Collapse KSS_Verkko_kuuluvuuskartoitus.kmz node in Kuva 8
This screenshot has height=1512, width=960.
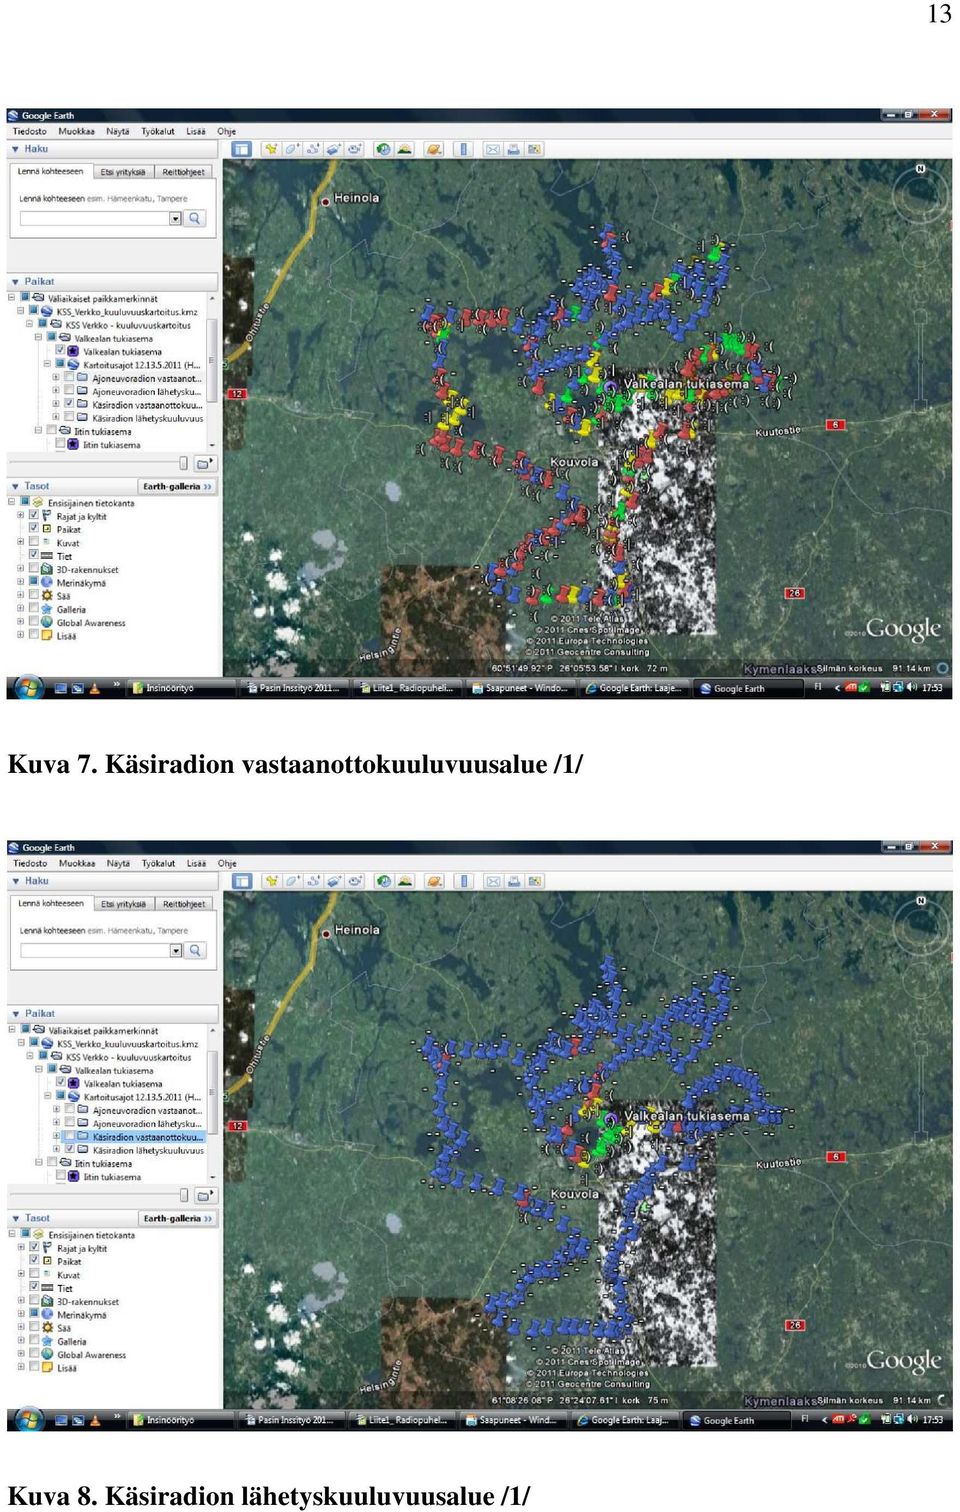20,1043
